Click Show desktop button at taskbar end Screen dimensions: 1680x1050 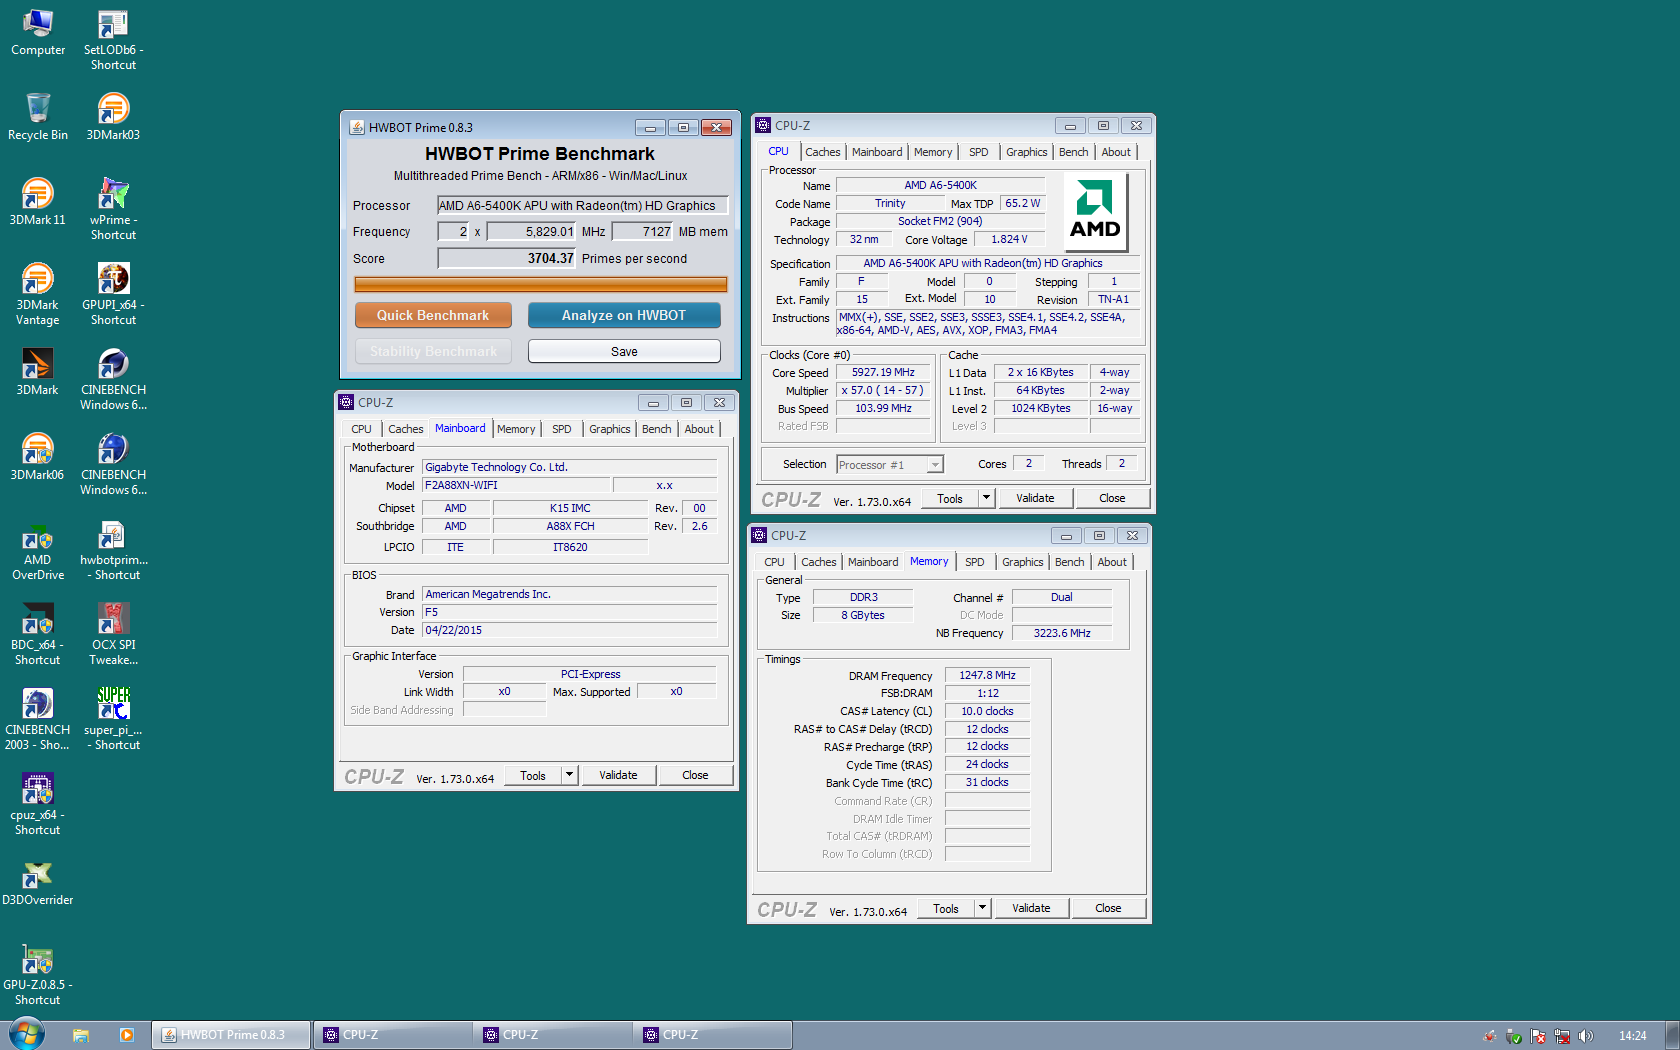pyautogui.click(x=1672, y=1035)
